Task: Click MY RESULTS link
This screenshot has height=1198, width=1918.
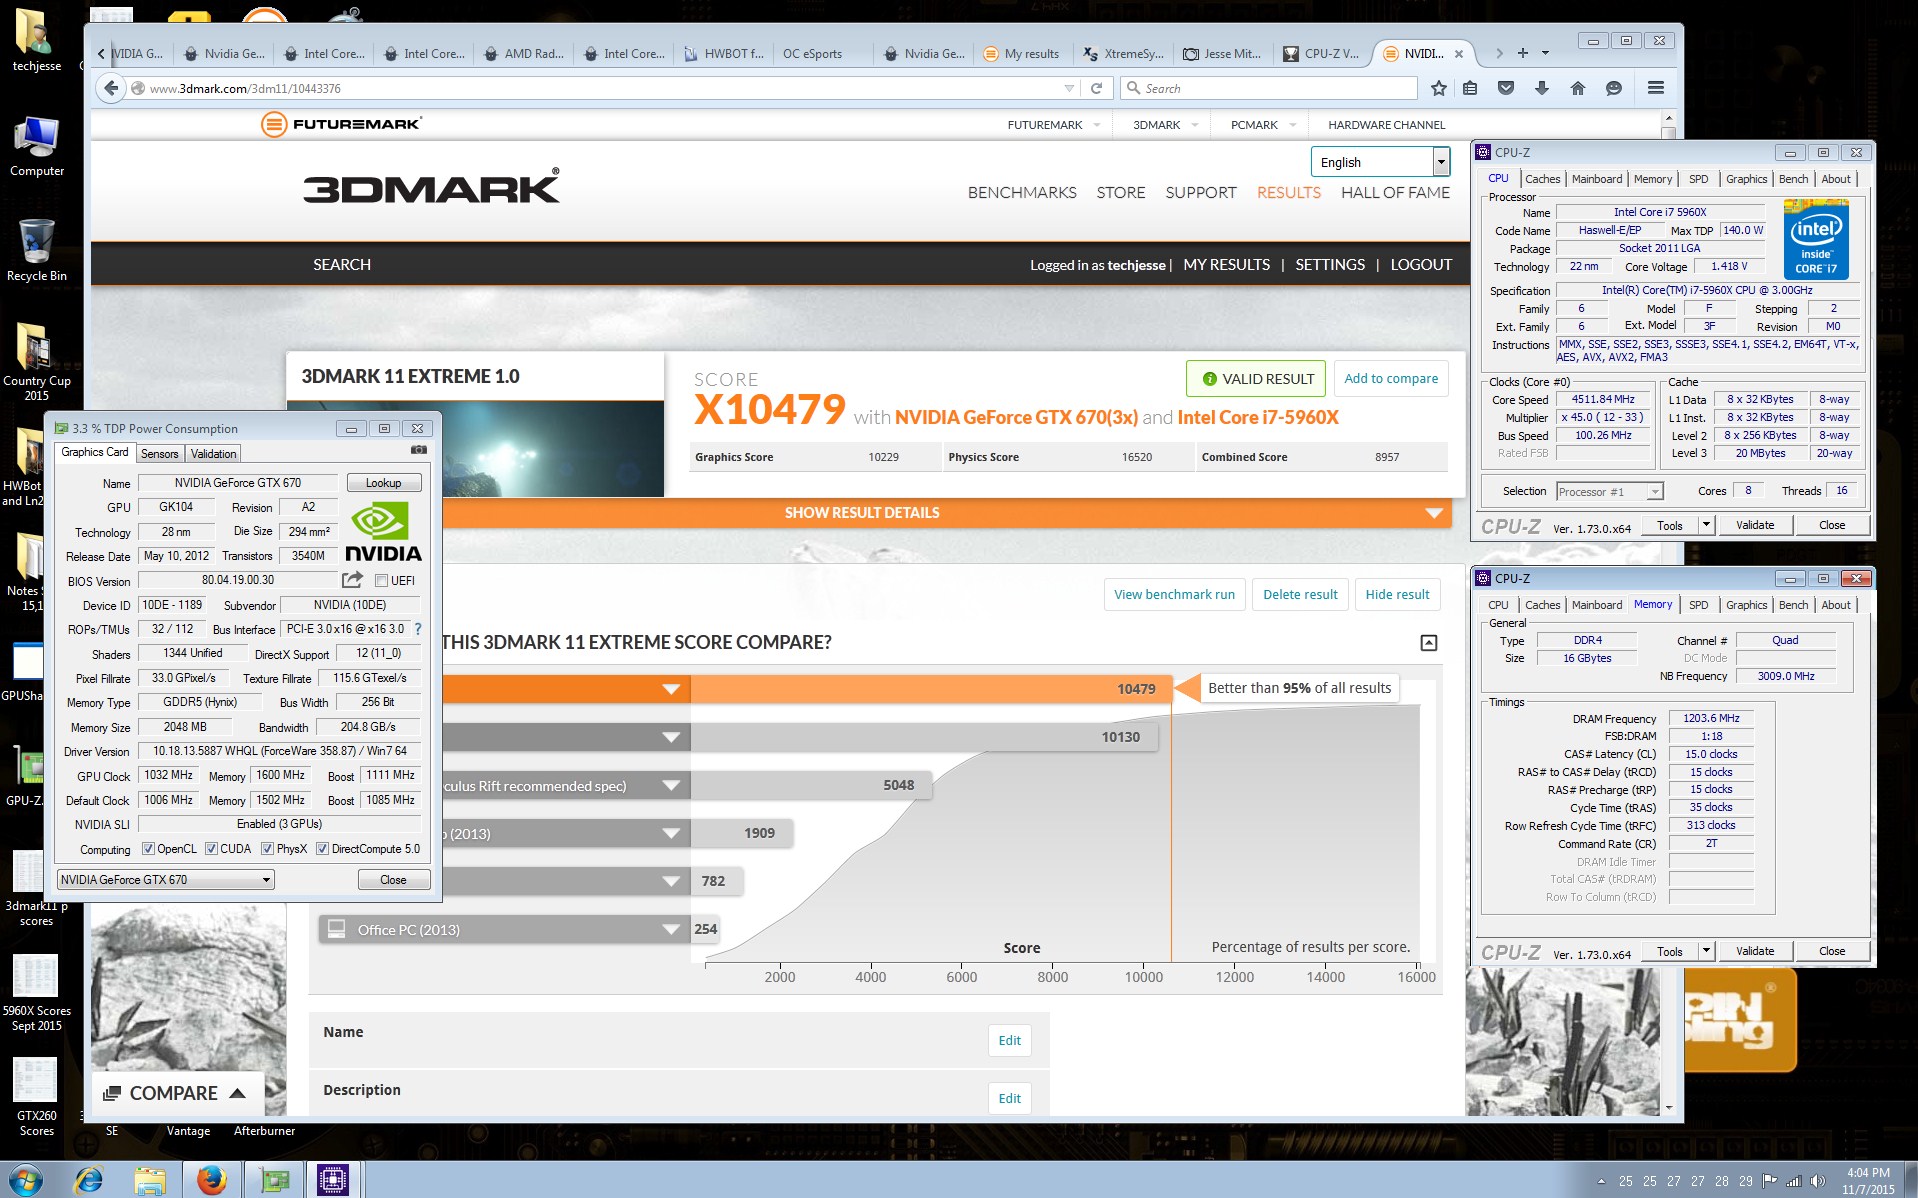Action: [1226, 265]
